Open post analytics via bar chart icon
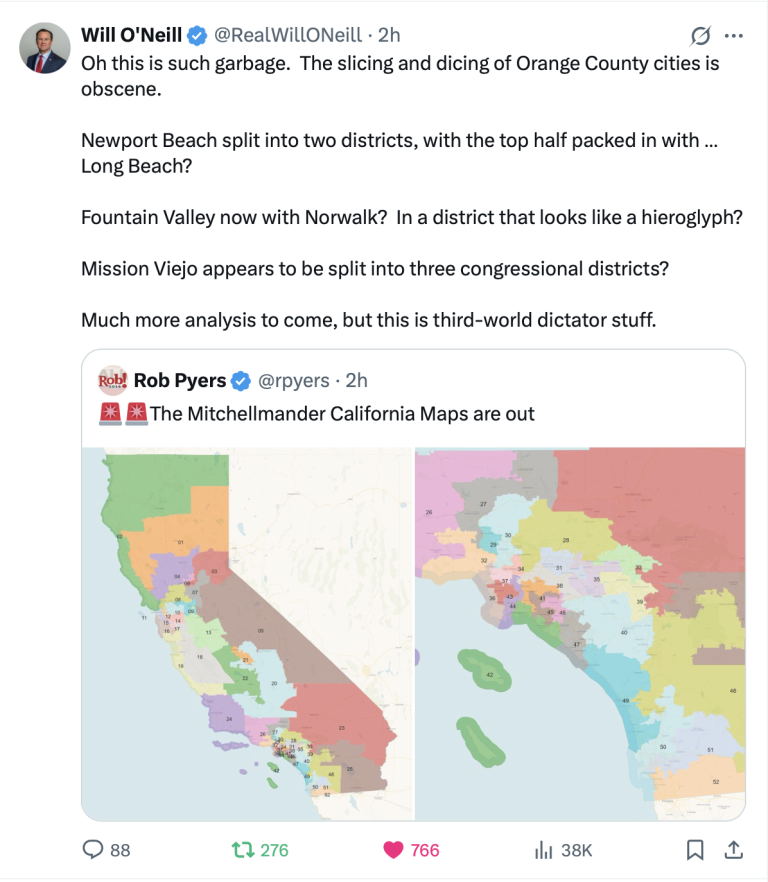Viewport: 768px width, 882px height. click(542, 850)
